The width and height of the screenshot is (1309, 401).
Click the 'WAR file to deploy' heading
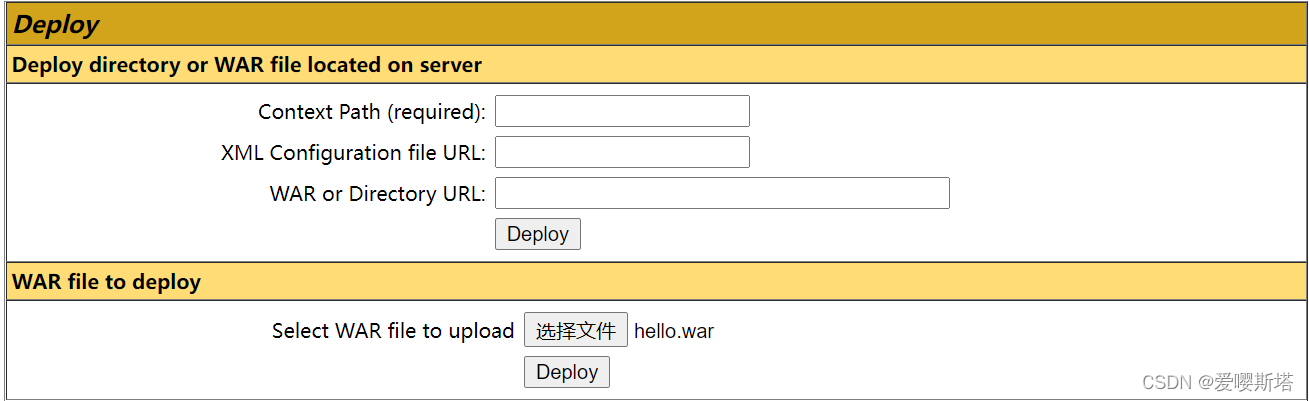tap(107, 282)
